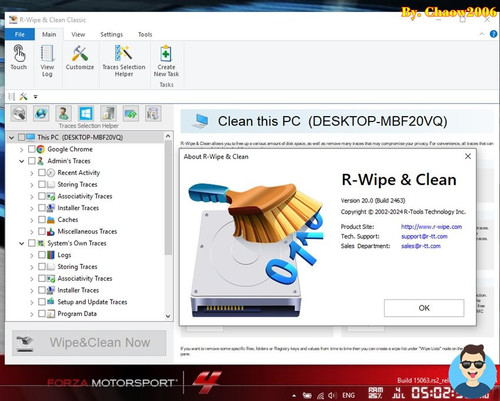The image size is (500, 401).
Task: Open the quick access toolbar dropdown arrow
Action: 35,97
